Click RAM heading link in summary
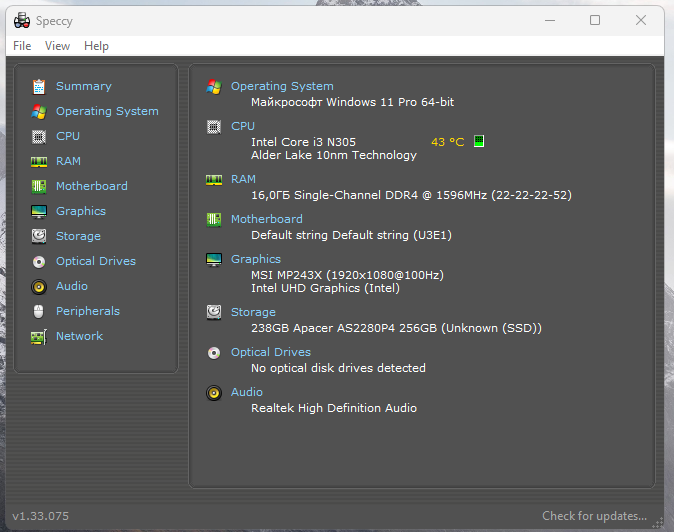The image size is (674, 532). [x=243, y=179]
